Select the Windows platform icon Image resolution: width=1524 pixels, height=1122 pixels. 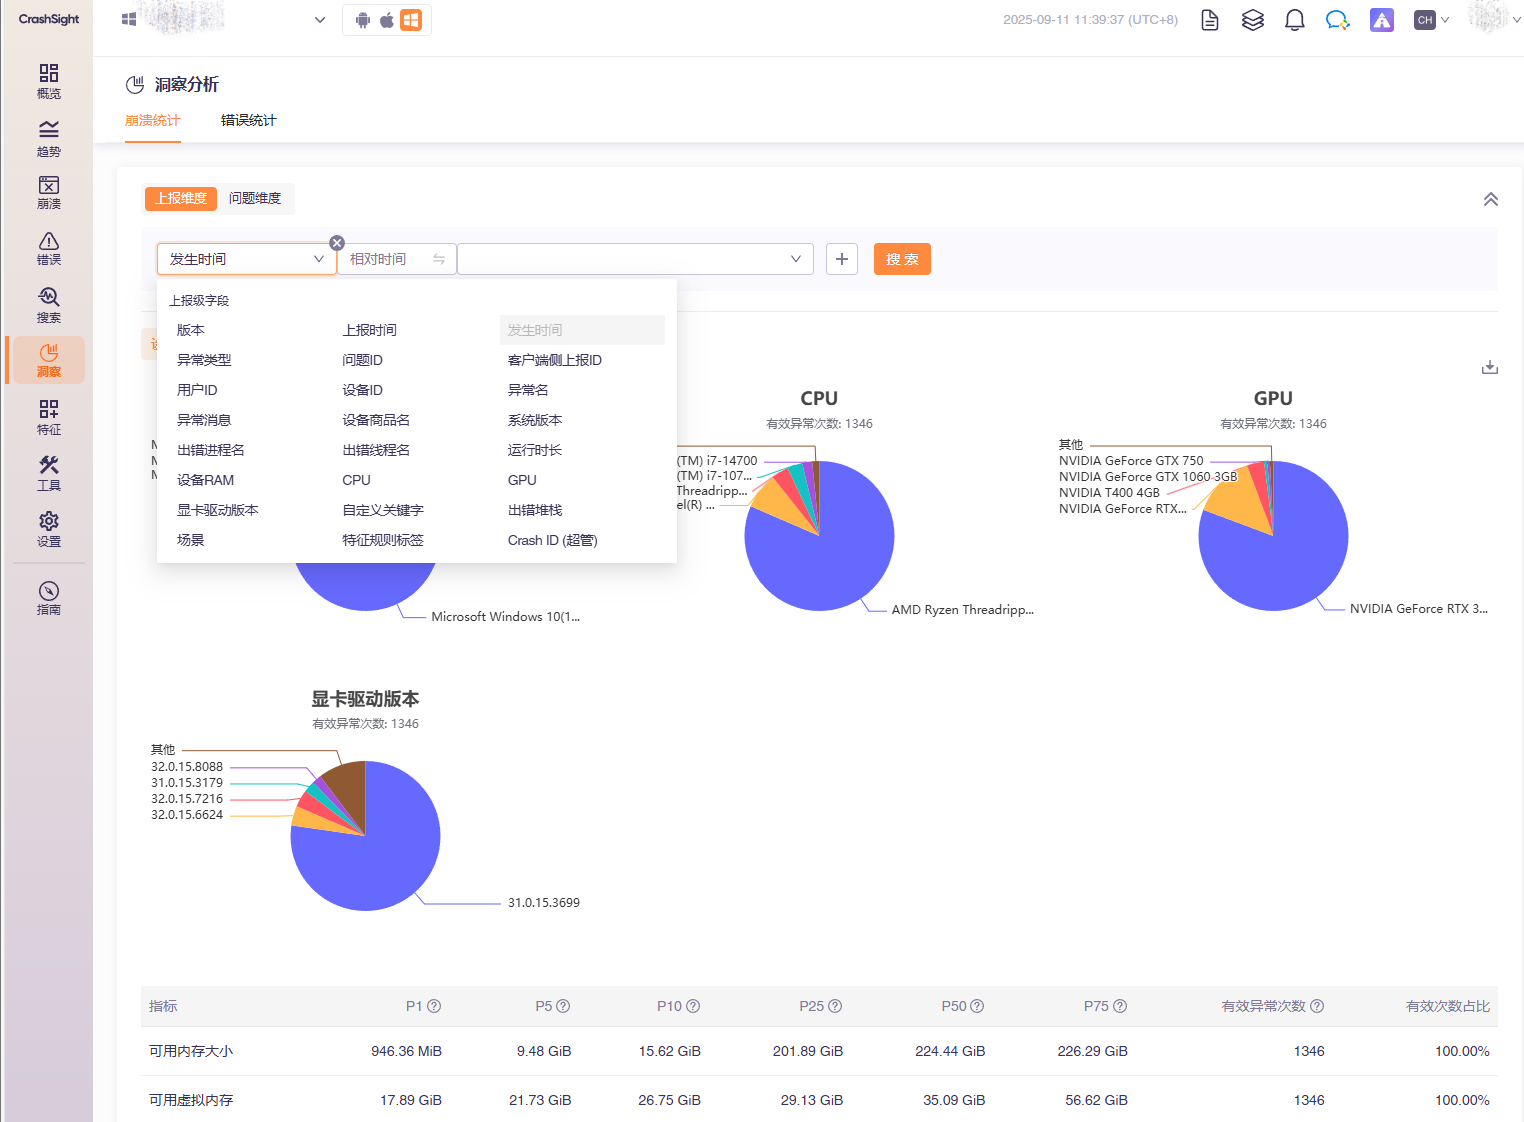coord(411,20)
